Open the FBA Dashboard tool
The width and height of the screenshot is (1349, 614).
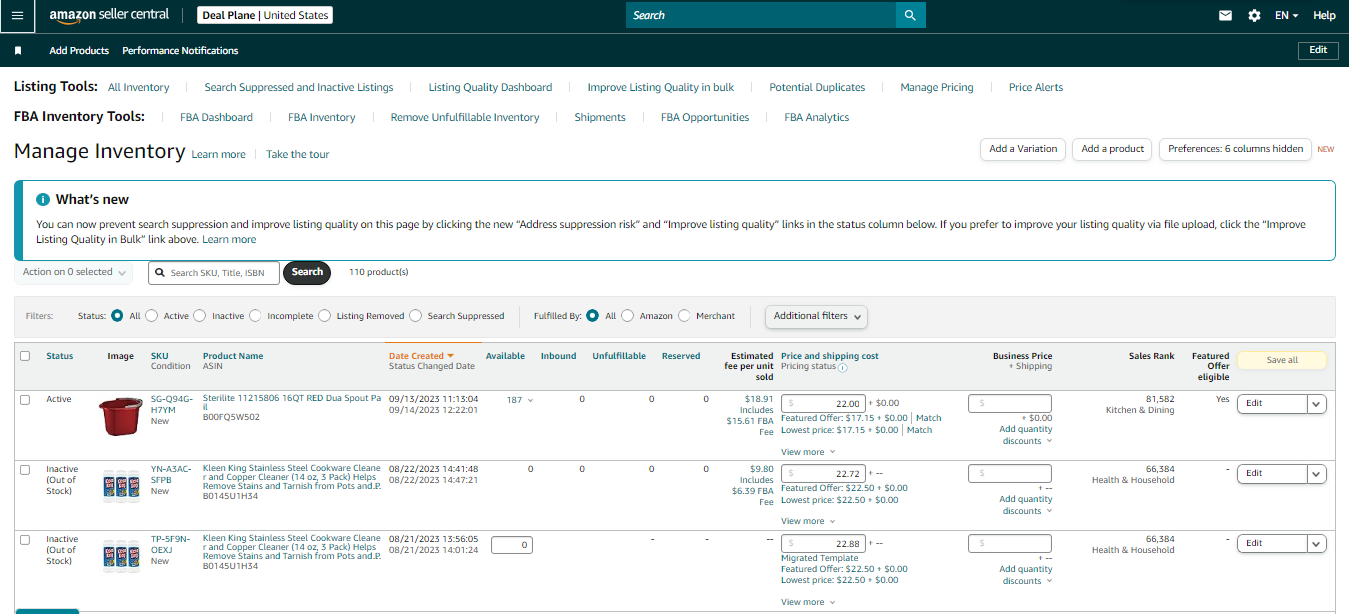coord(216,118)
